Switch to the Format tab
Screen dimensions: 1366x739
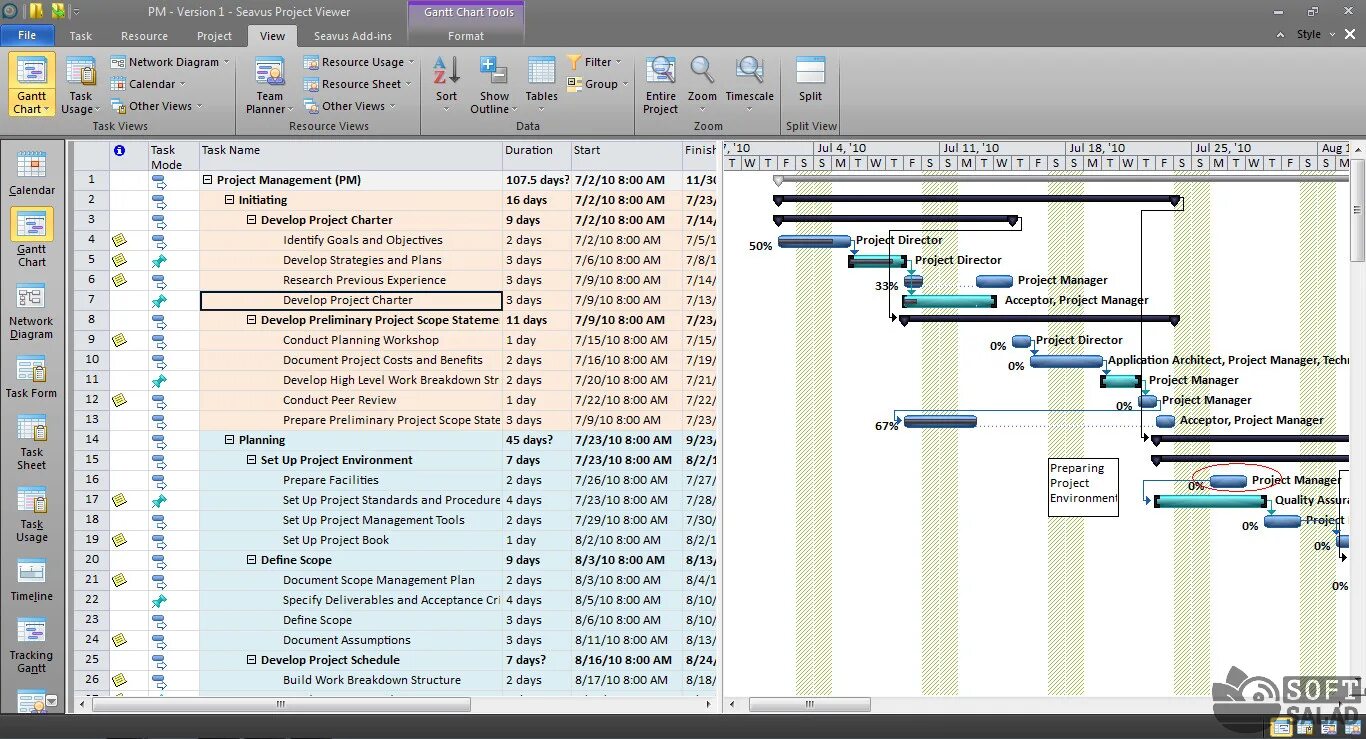(466, 36)
